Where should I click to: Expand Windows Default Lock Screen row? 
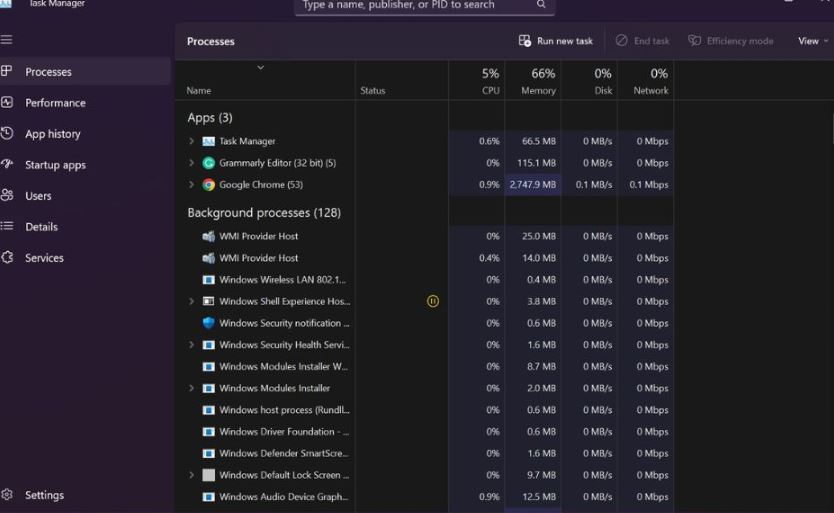pyautogui.click(x=191, y=475)
